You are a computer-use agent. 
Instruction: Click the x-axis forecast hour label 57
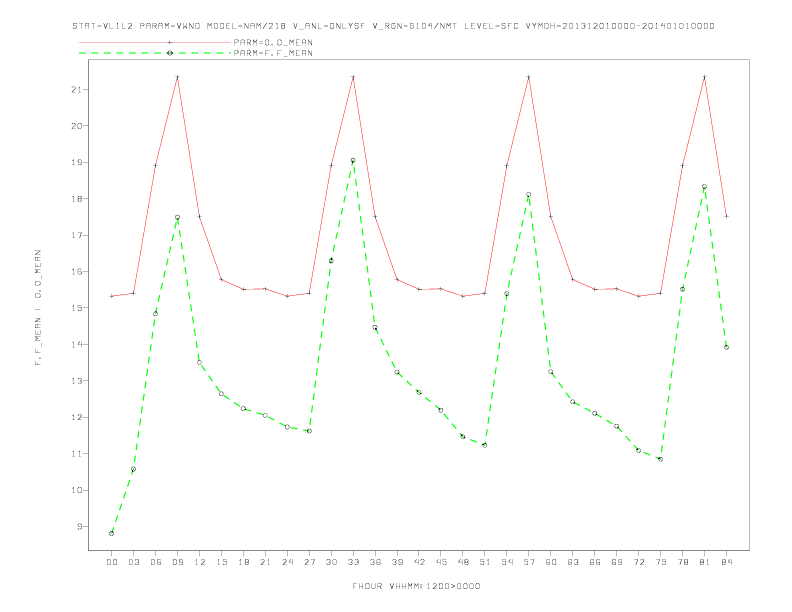click(x=529, y=562)
